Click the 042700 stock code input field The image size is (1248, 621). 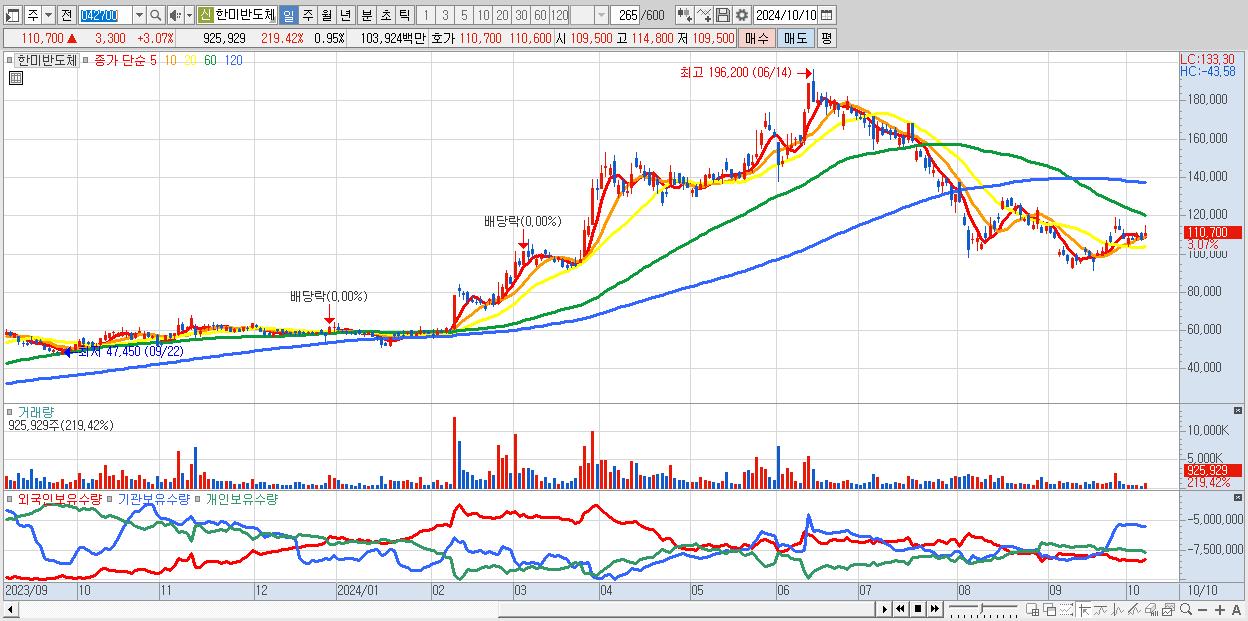tap(105, 15)
